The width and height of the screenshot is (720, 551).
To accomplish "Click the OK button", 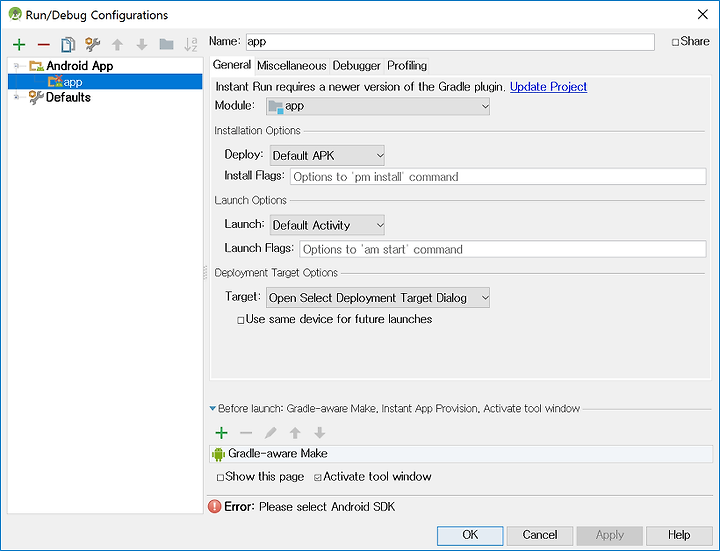I will (470, 535).
